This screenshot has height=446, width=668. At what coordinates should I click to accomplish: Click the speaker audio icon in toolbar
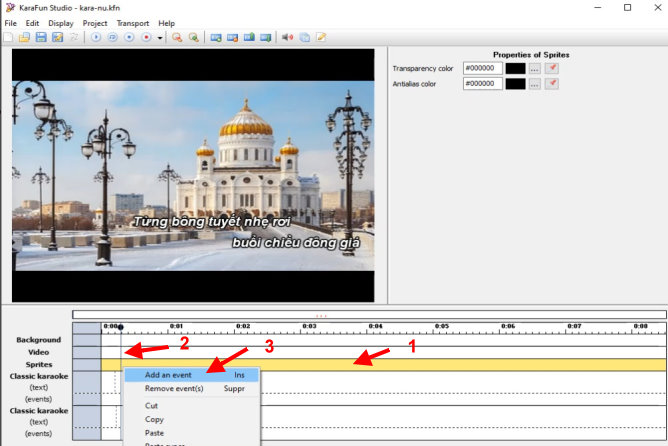[288, 37]
